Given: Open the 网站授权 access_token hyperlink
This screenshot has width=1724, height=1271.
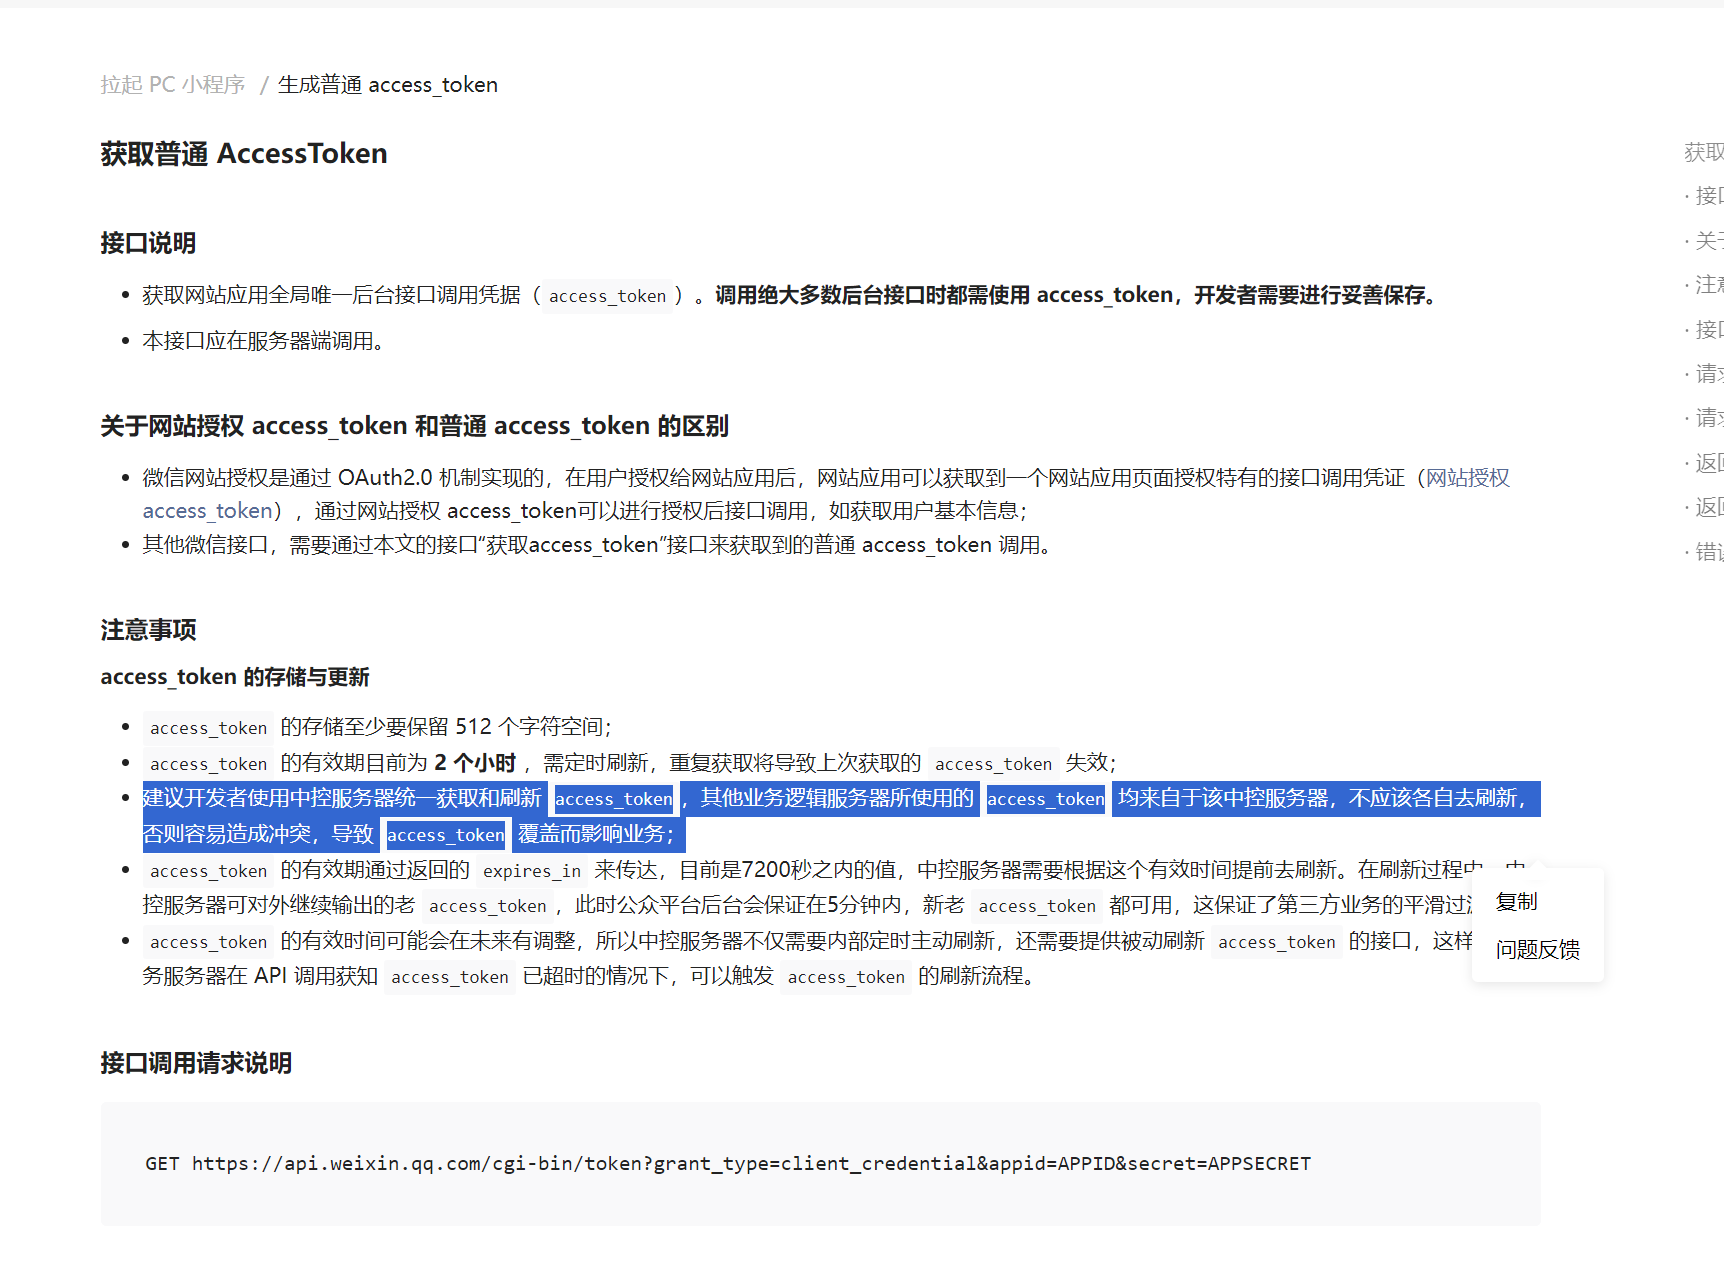Looking at the screenshot, I should [x=826, y=494].
